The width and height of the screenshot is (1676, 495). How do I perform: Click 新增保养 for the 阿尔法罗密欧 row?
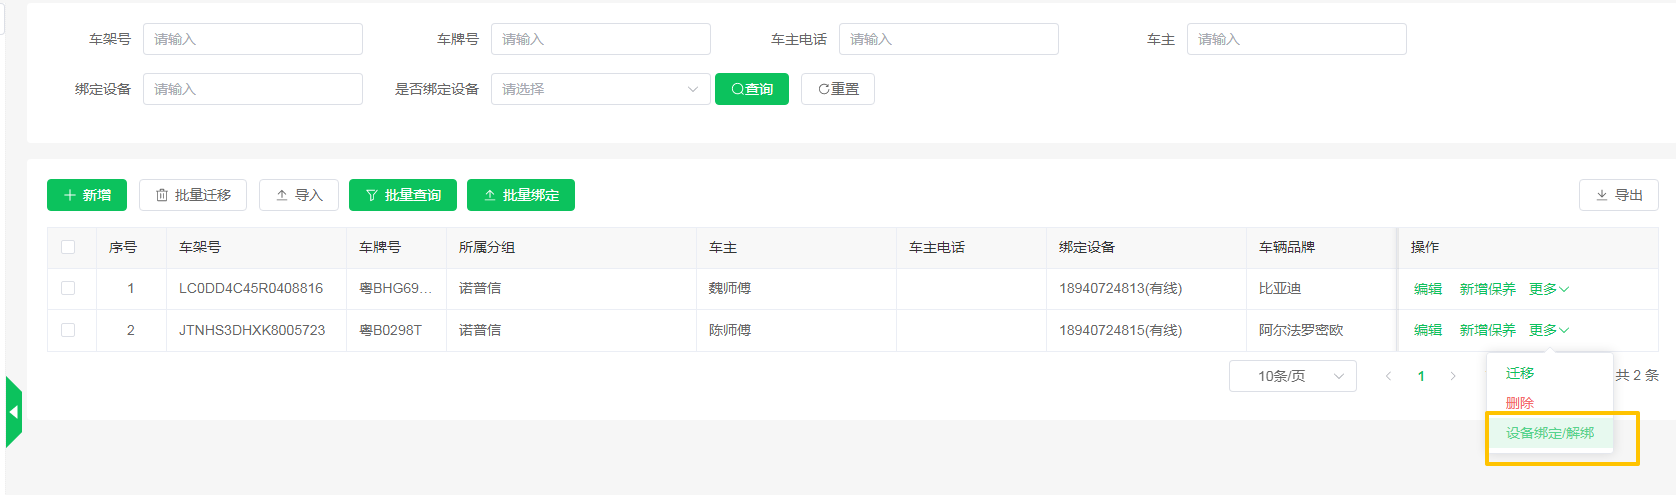click(x=1487, y=330)
